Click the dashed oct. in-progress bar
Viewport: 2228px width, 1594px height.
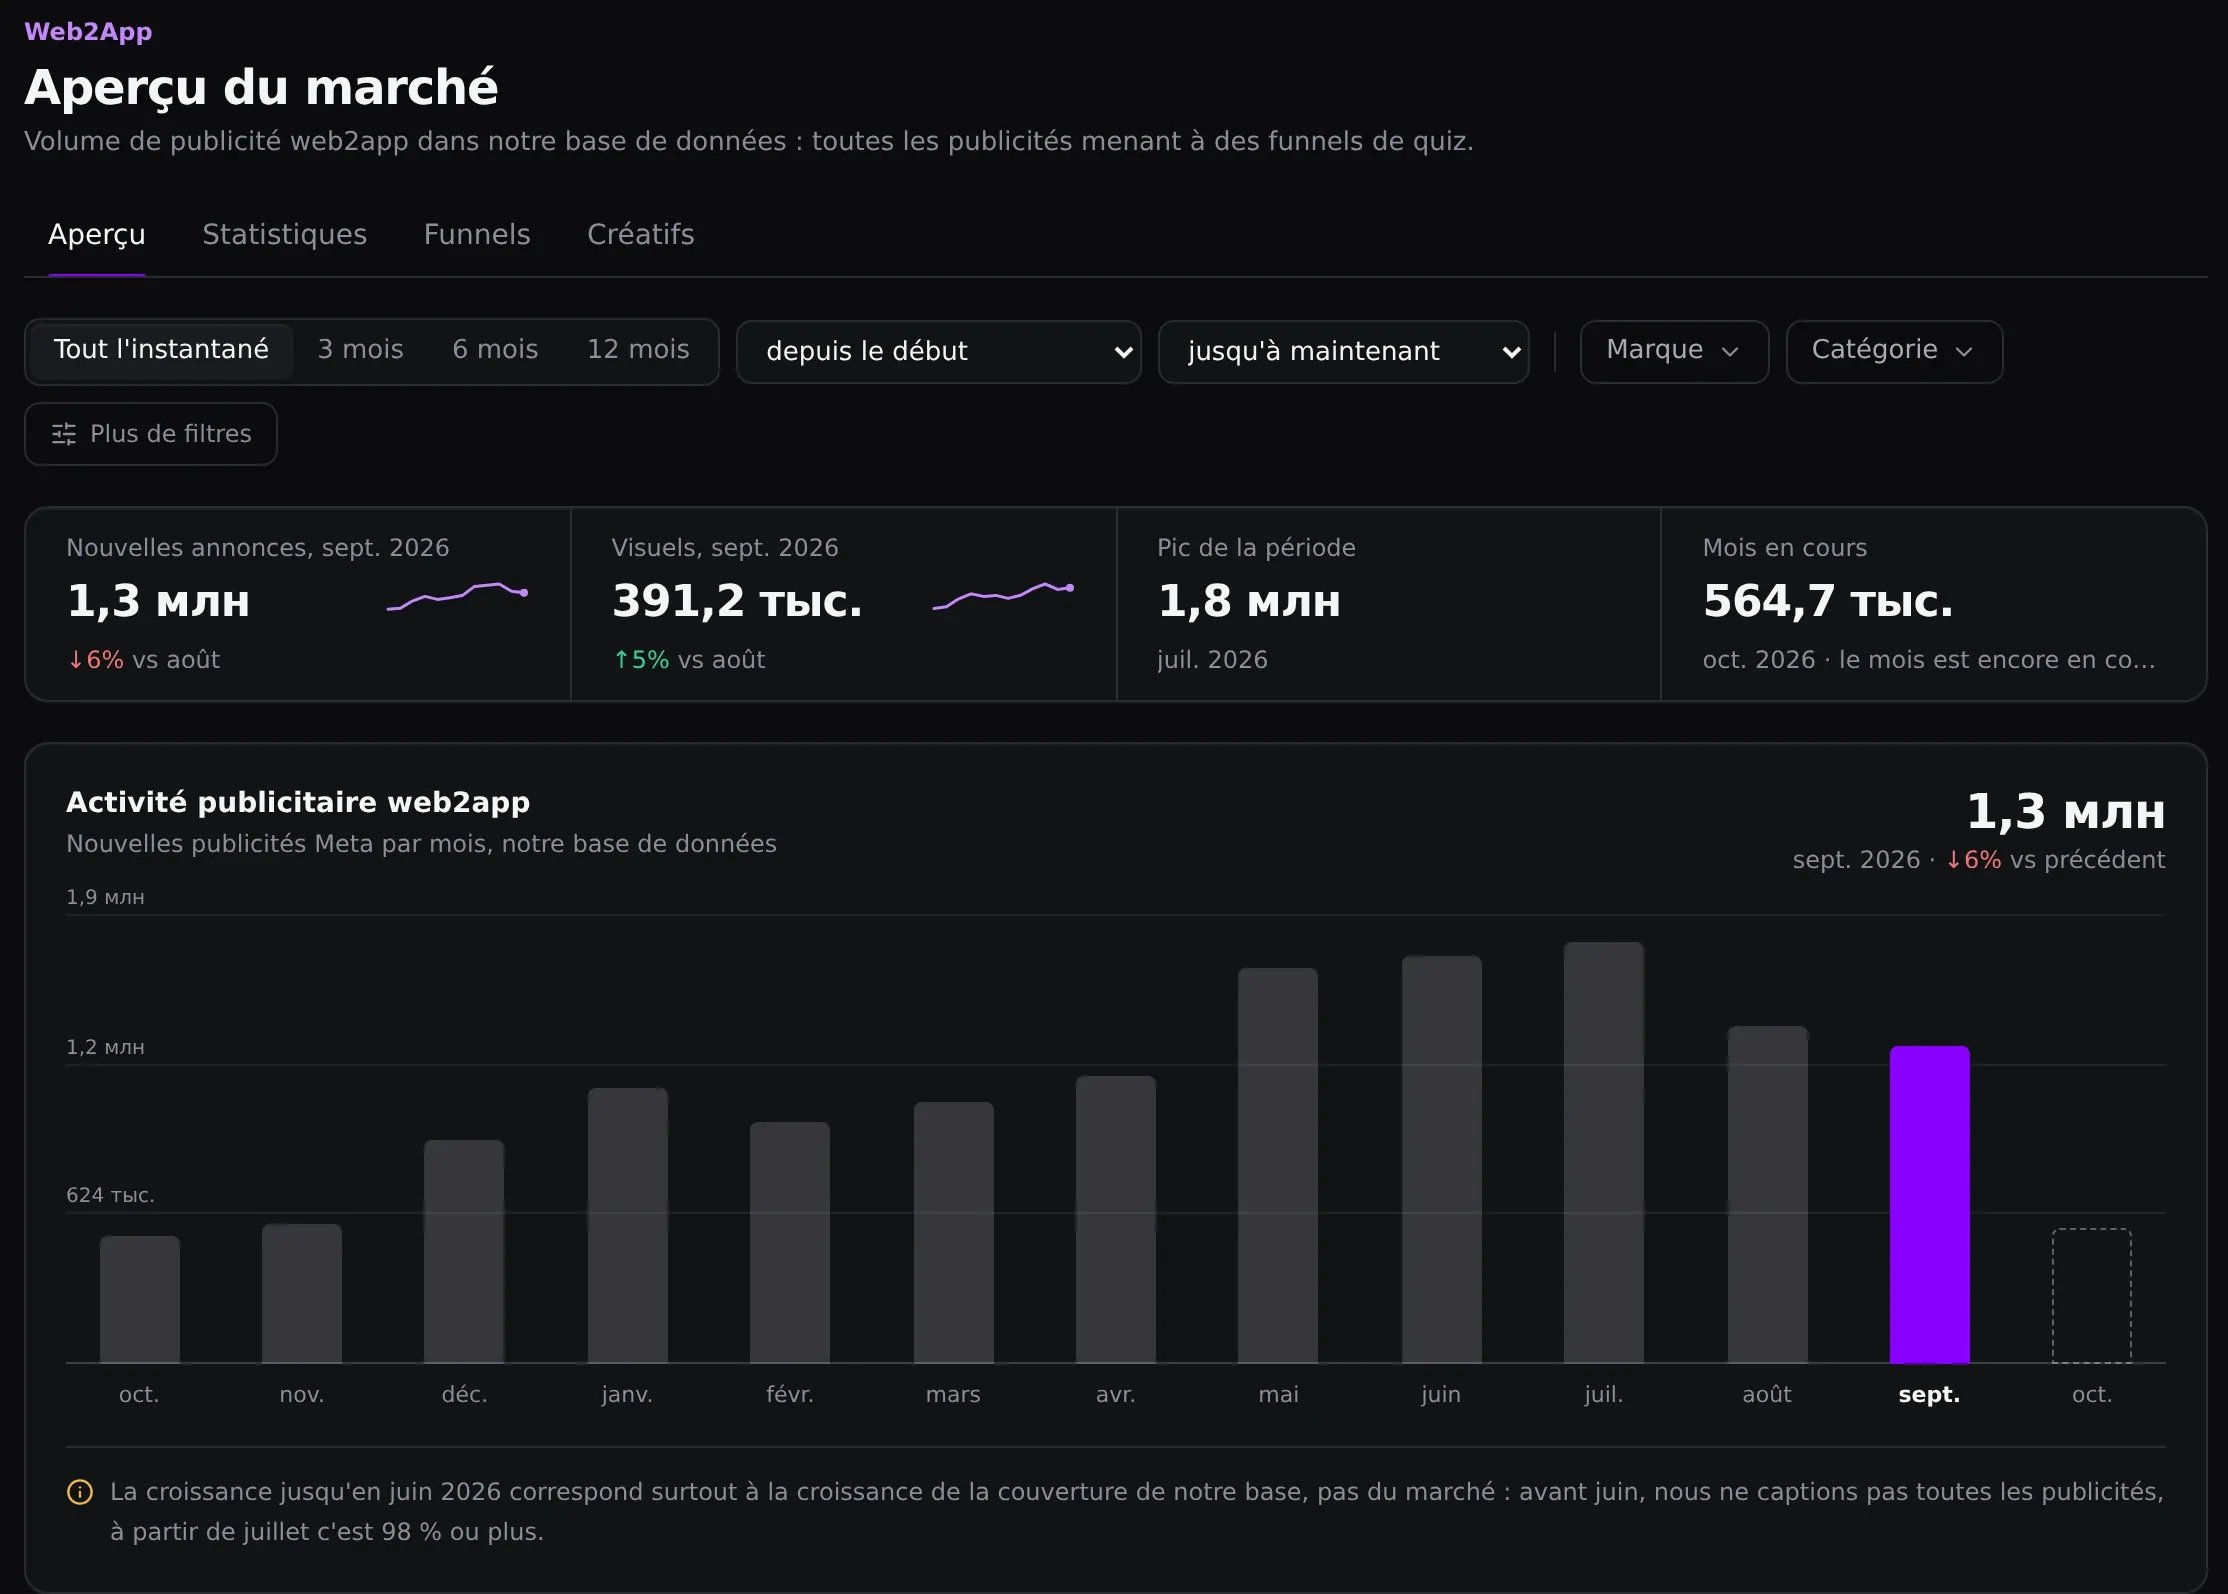[2092, 1296]
